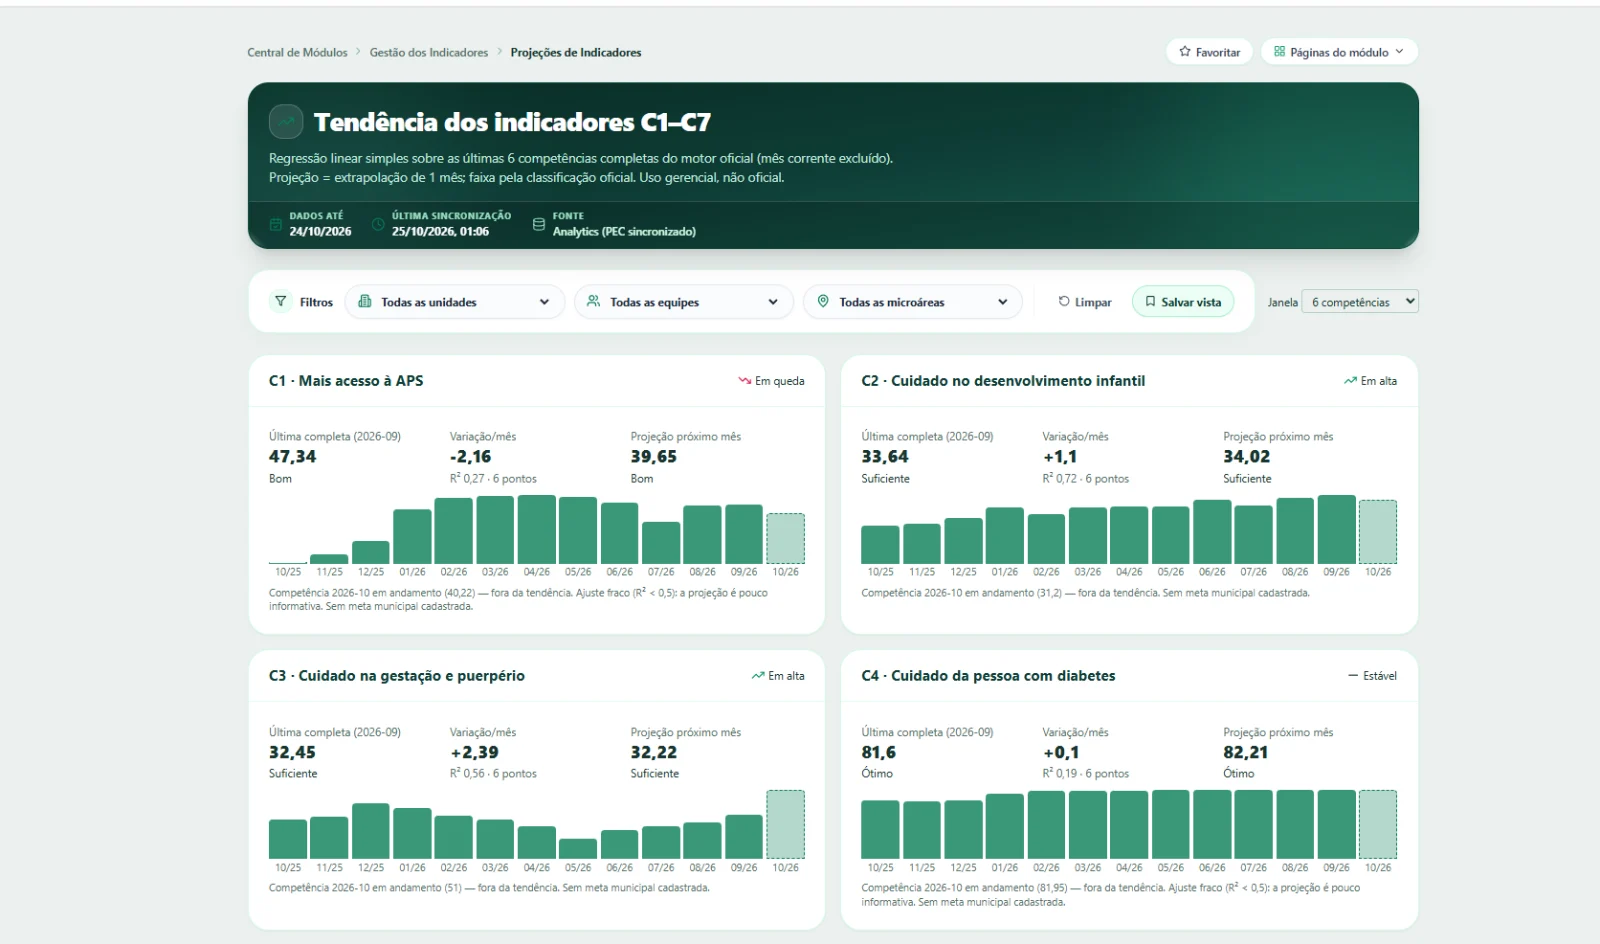Click the upward trend icon on C3 card
Viewport: 1600px width, 944px height.
(758, 676)
